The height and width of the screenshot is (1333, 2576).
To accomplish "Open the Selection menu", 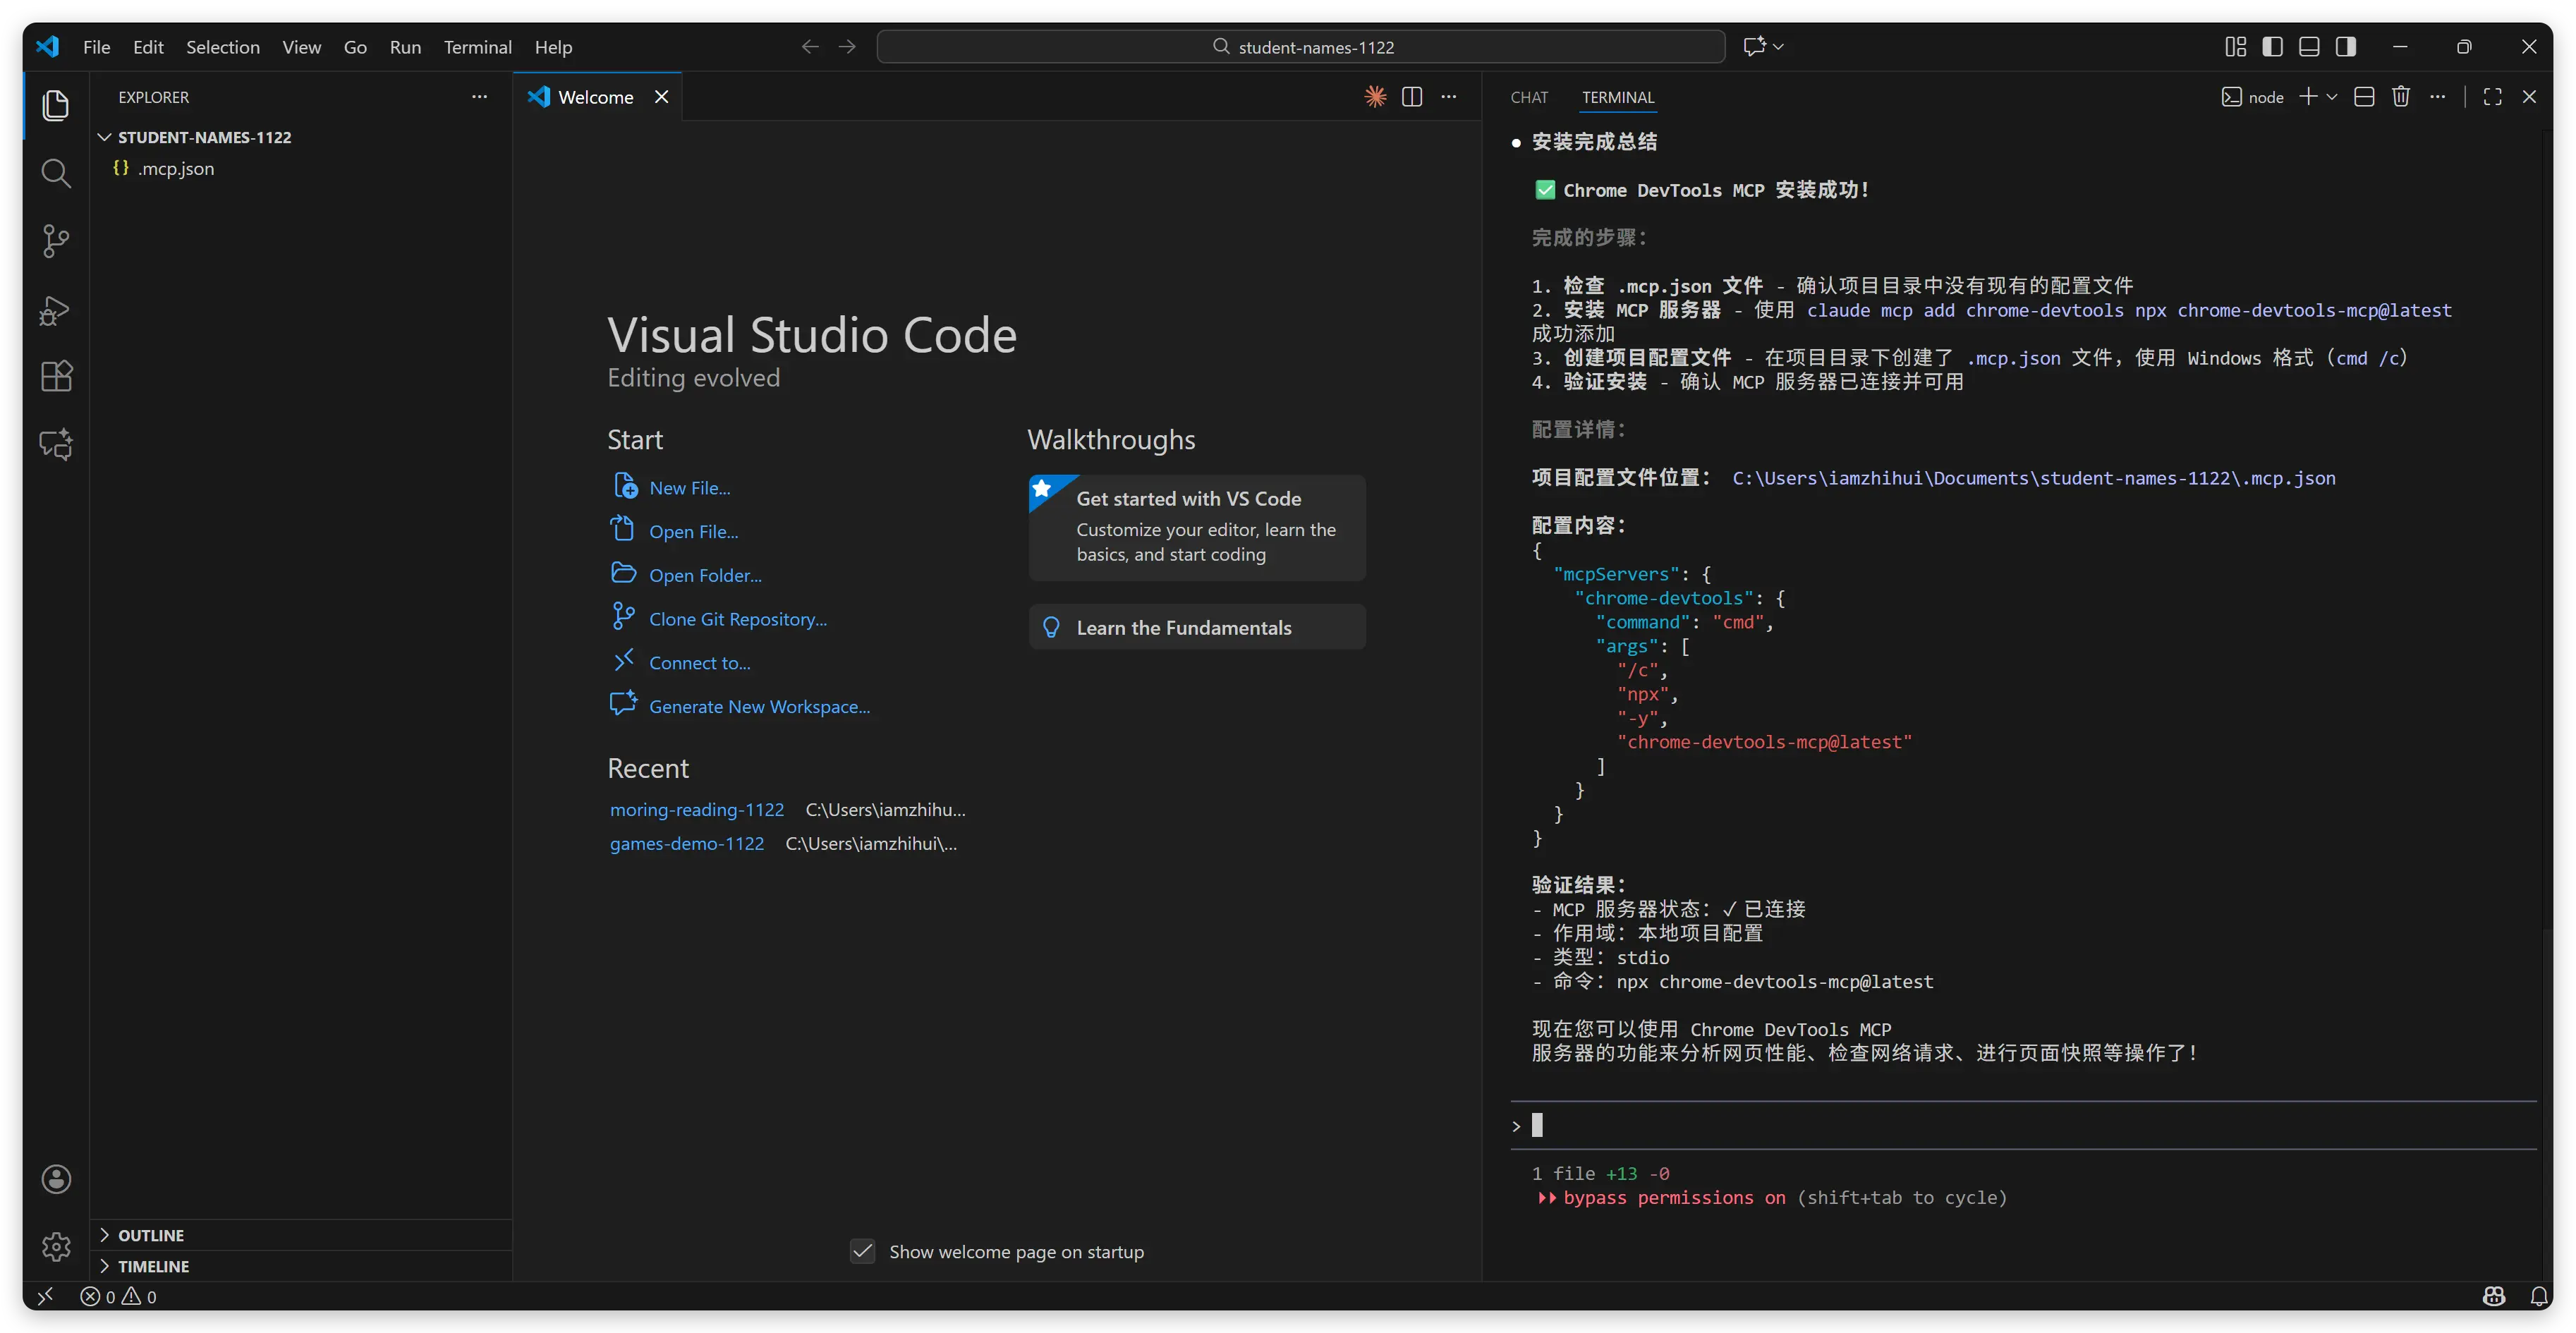I will coord(222,47).
